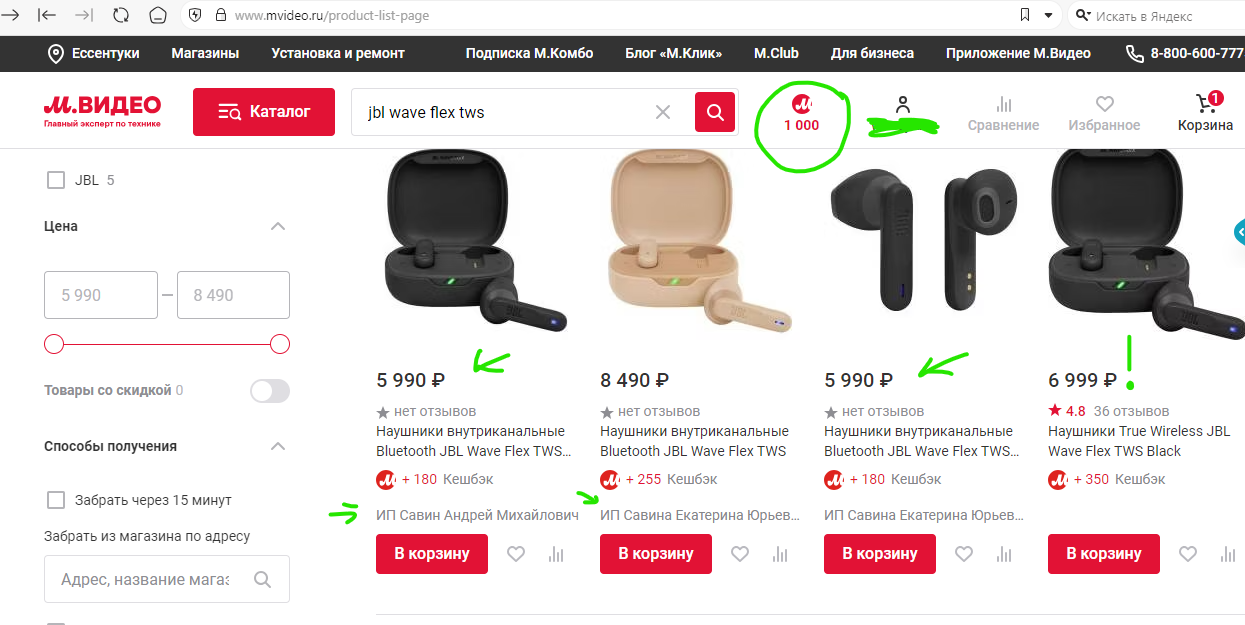Collapse the Способы получения section
The height and width of the screenshot is (625, 1245).
(279, 446)
